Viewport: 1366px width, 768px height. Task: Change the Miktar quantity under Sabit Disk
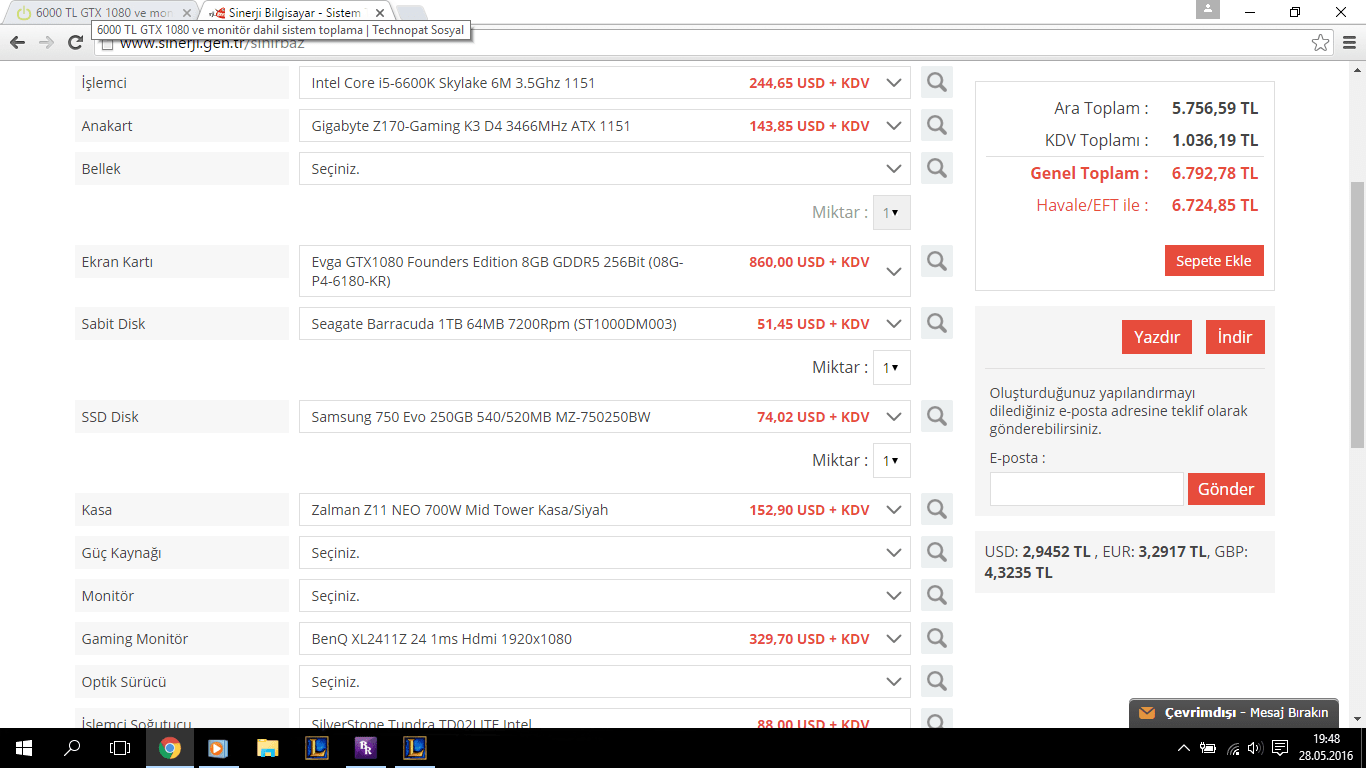pyautogui.click(x=891, y=368)
